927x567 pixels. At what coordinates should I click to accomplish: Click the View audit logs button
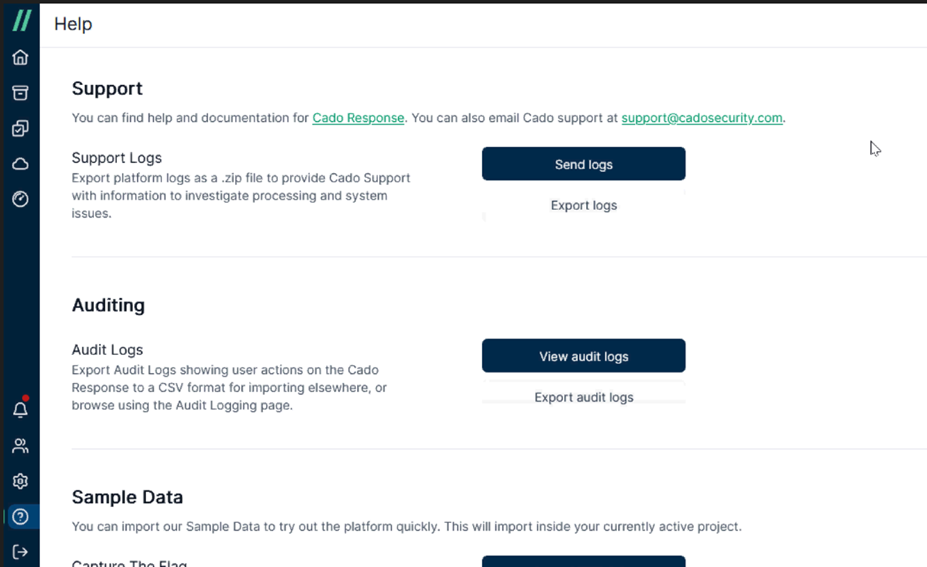pos(584,356)
